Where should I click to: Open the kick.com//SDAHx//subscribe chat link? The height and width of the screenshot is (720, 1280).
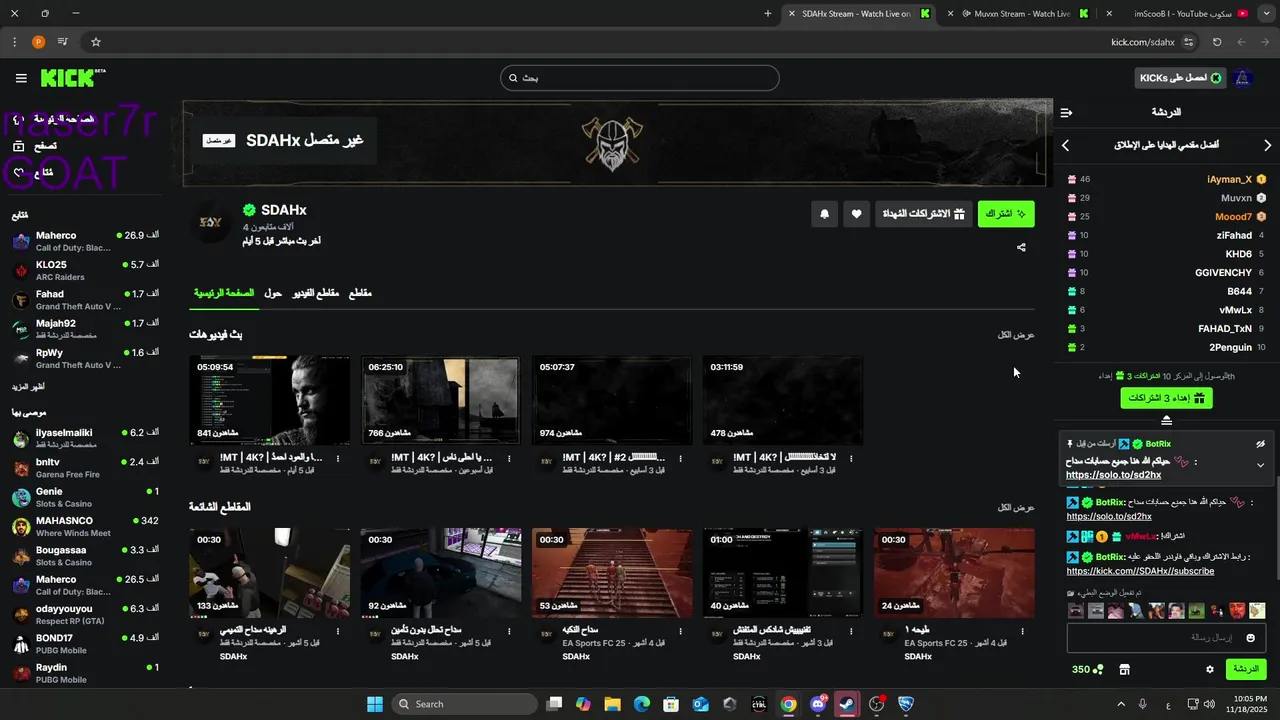(1140, 571)
